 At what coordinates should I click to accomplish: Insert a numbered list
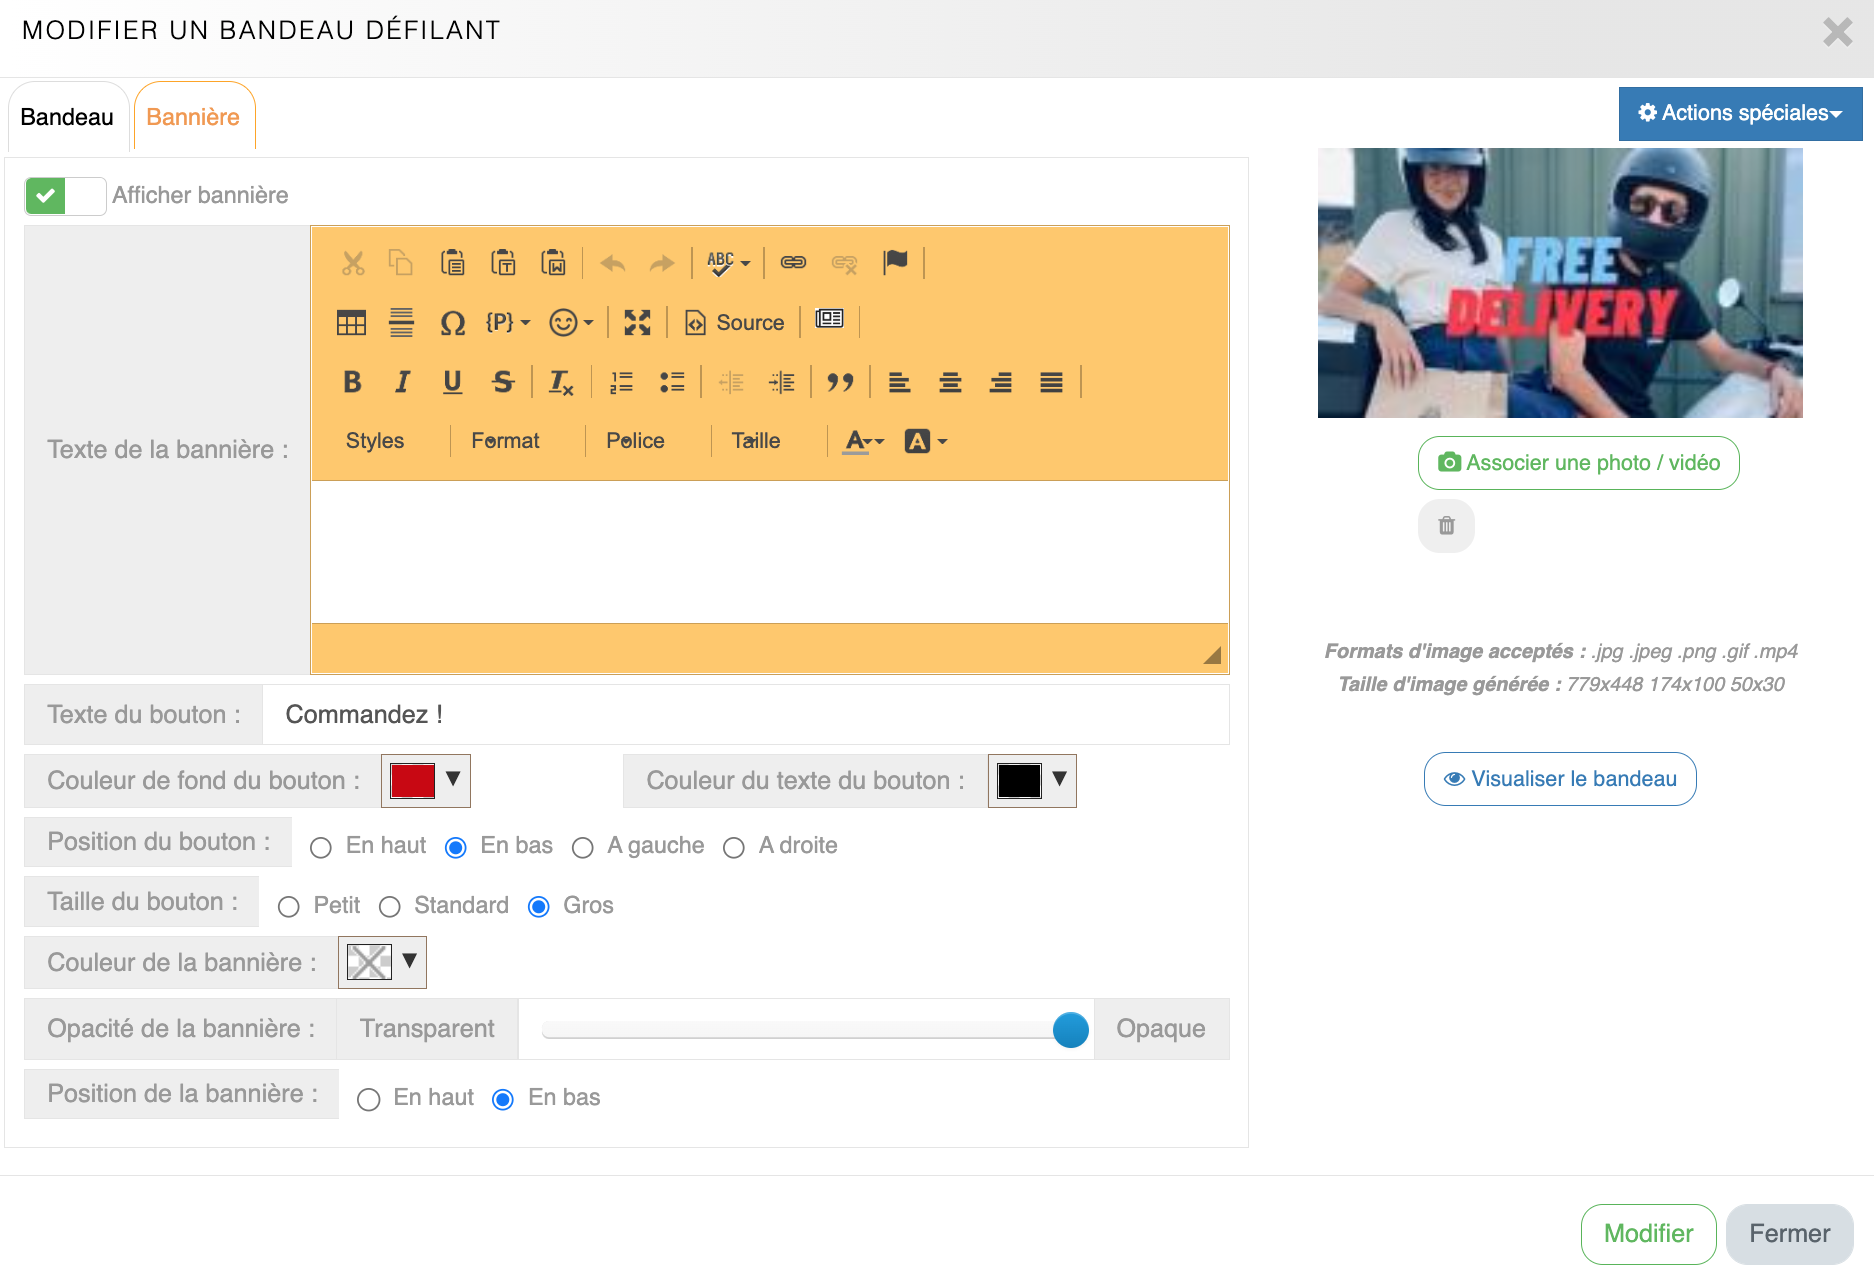(x=621, y=382)
